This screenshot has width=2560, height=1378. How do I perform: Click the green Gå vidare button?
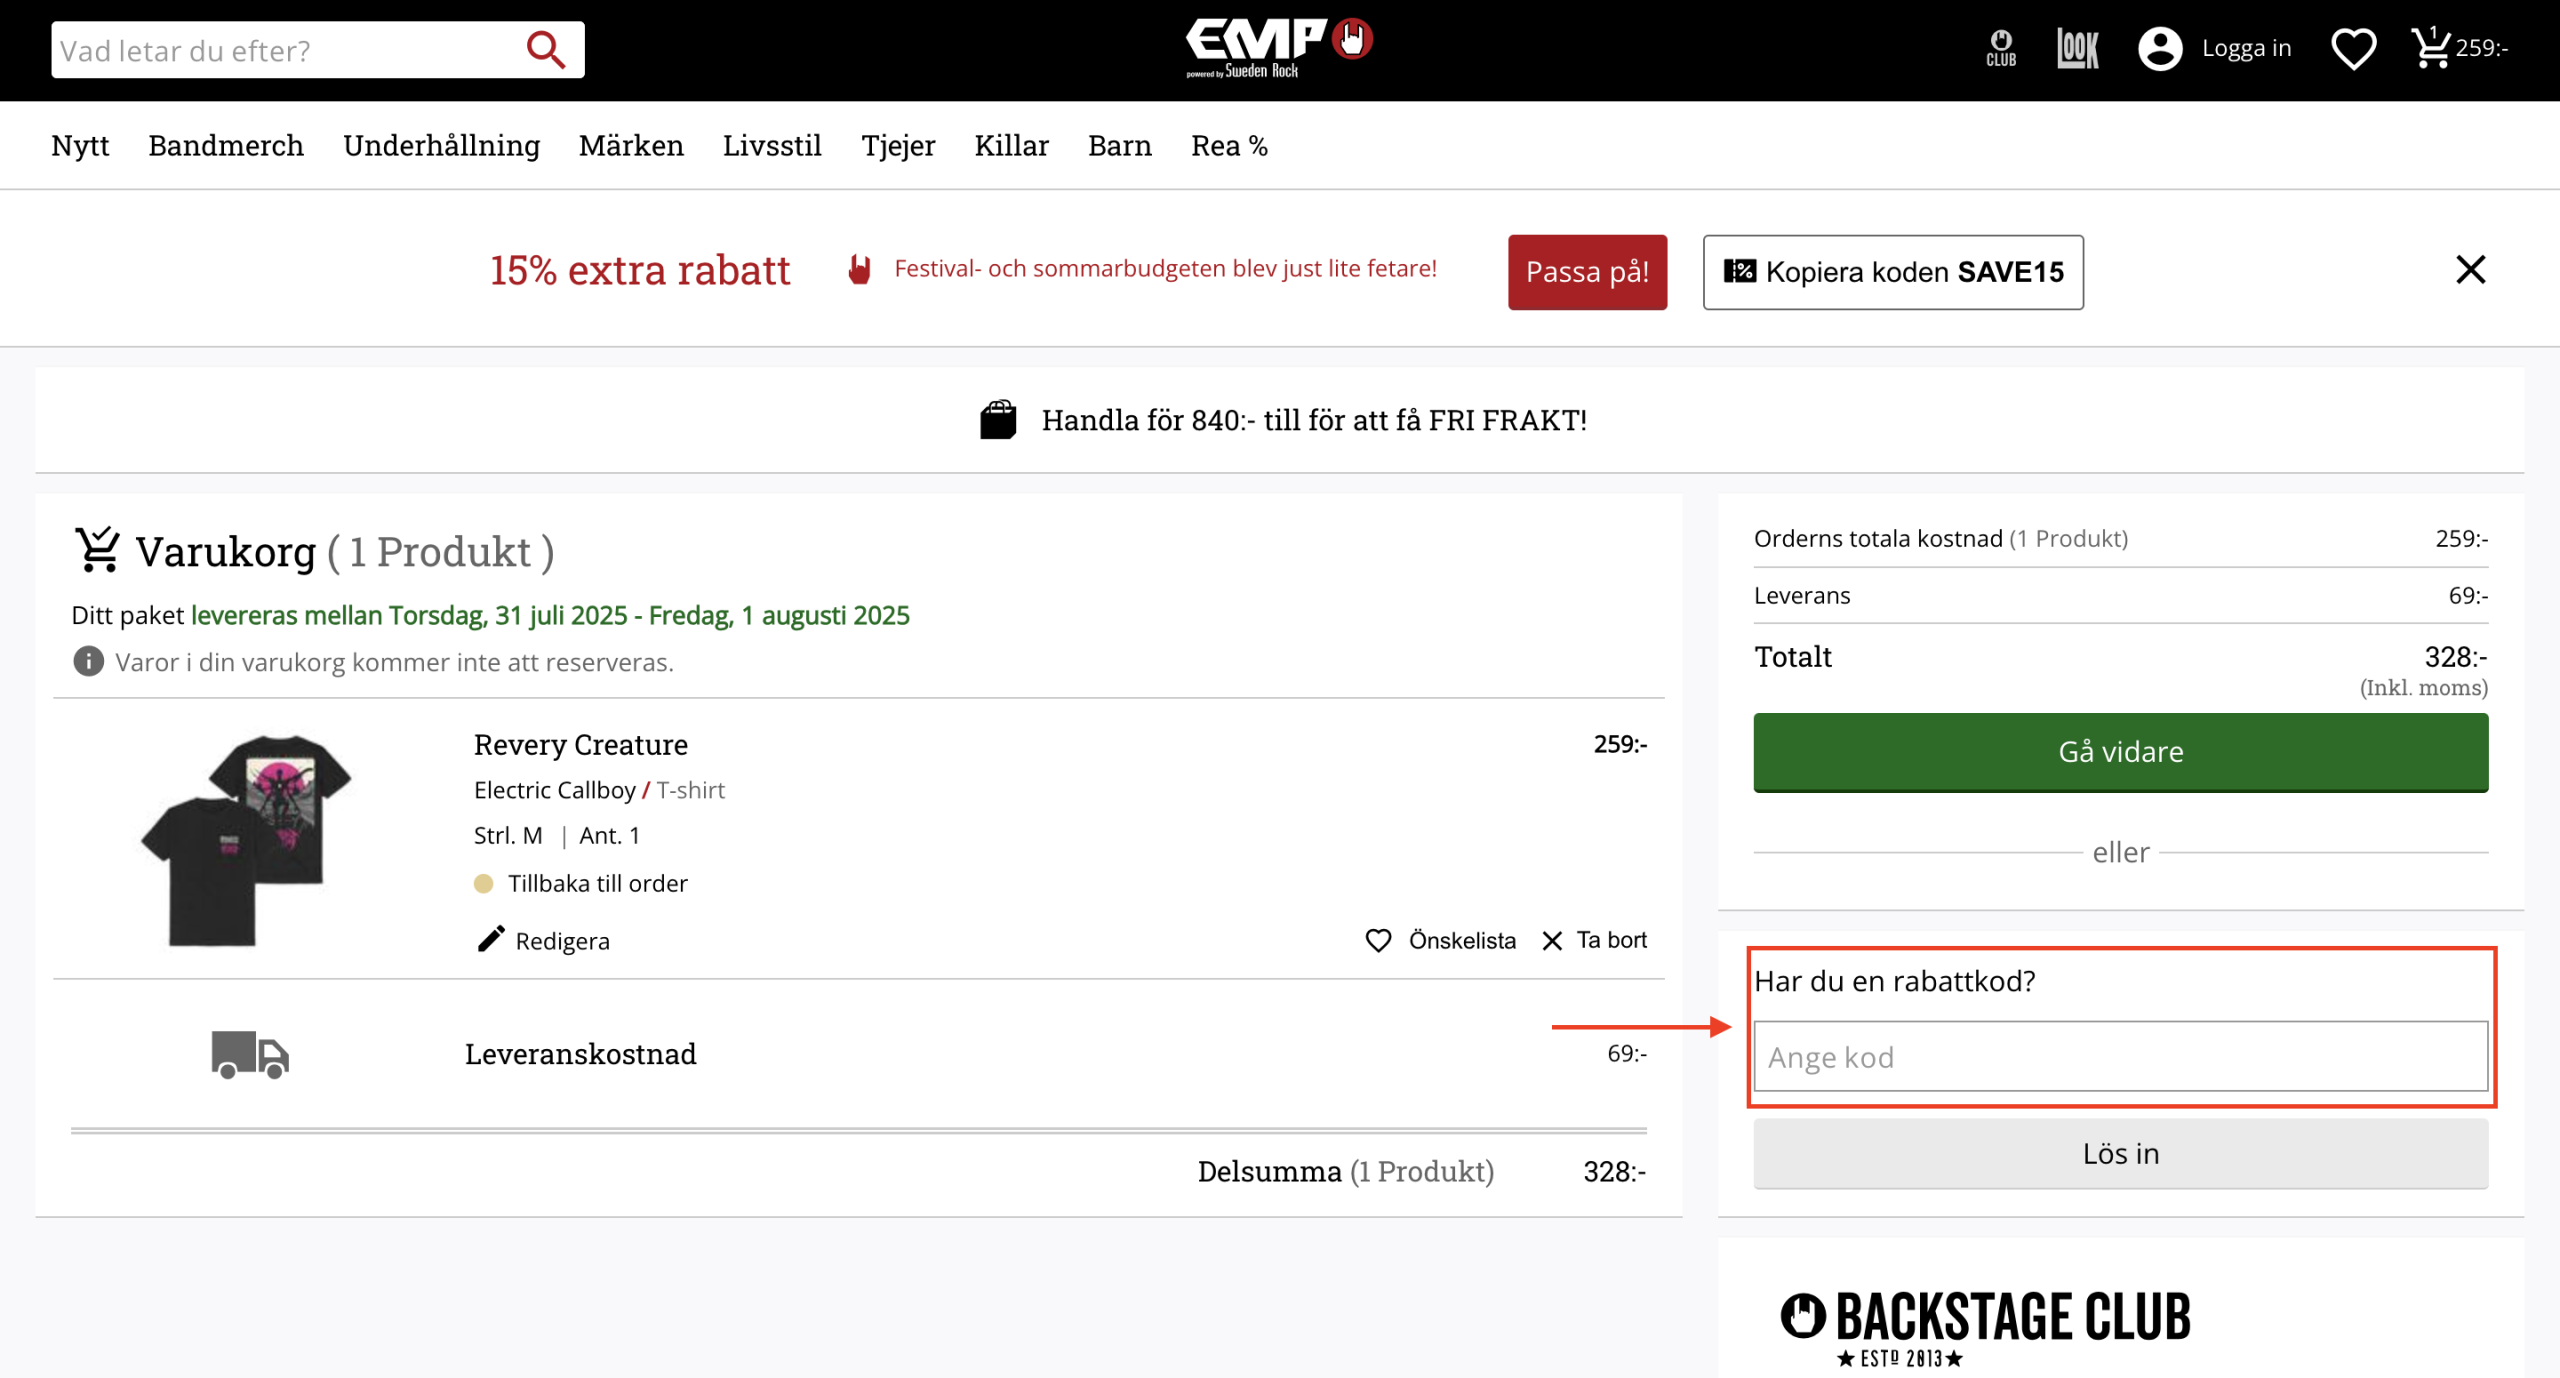[2120, 752]
